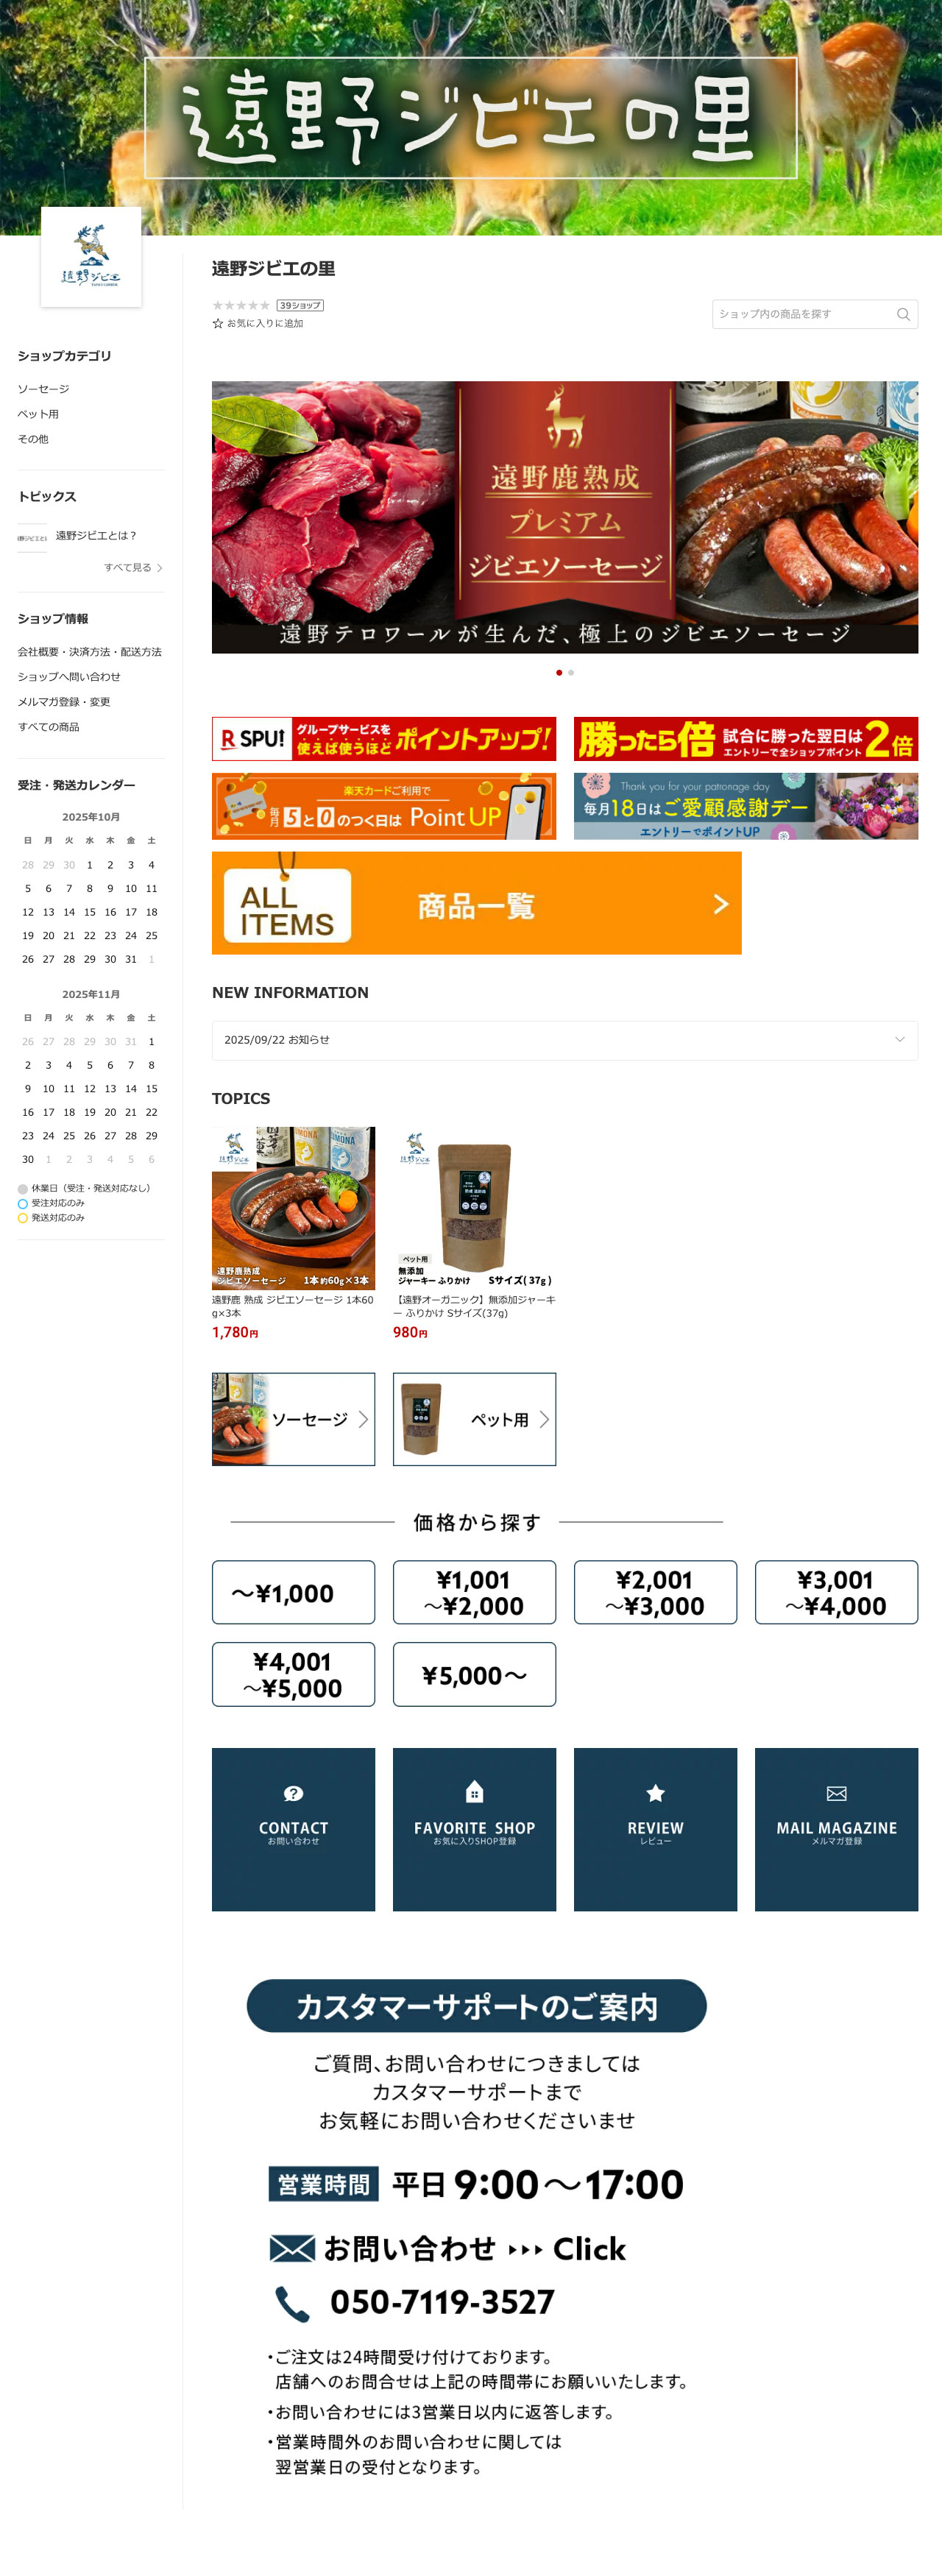Click the shop search input field
The height and width of the screenshot is (2576, 942).
click(x=804, y=314)
